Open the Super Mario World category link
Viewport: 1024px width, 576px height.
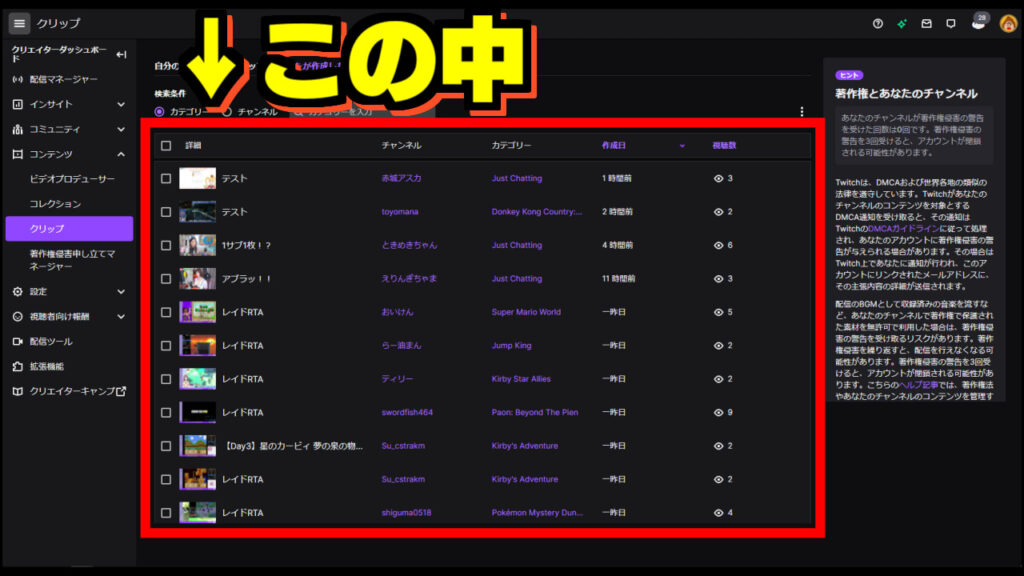pos(526,312)
